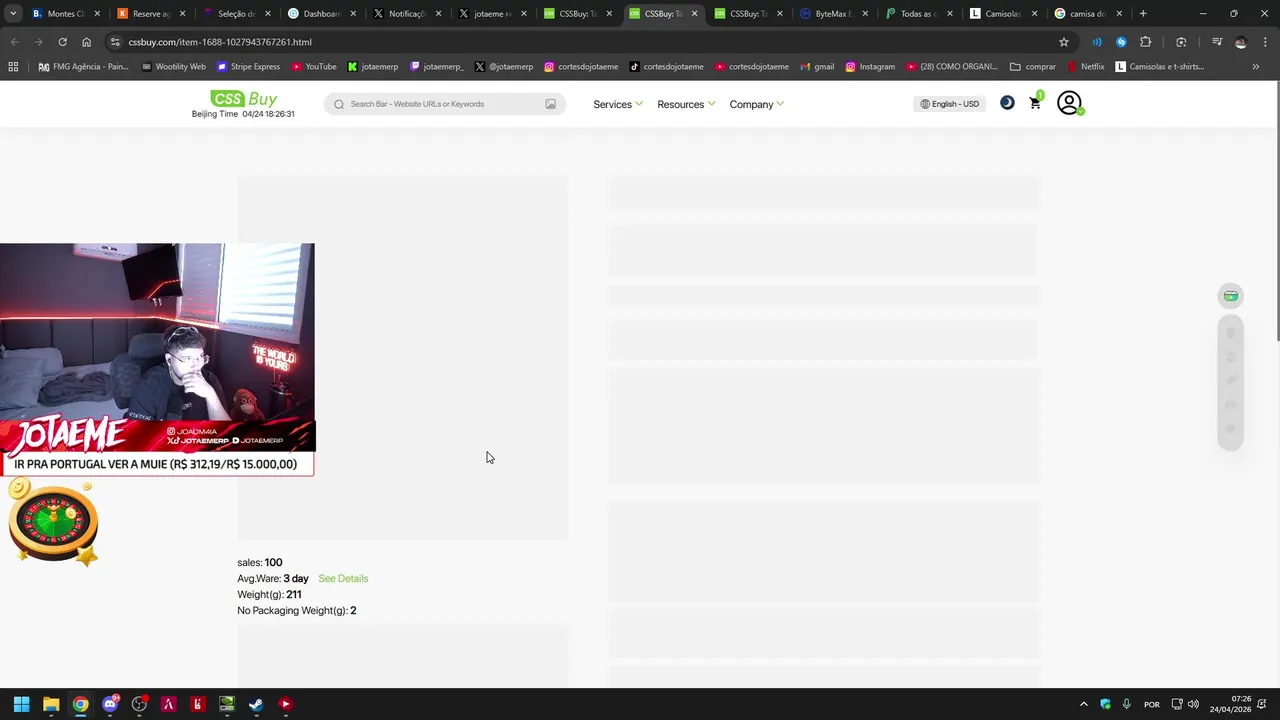Viewport: 1280px width, 720px height.
Task: Reload the page
Action: 62,42
